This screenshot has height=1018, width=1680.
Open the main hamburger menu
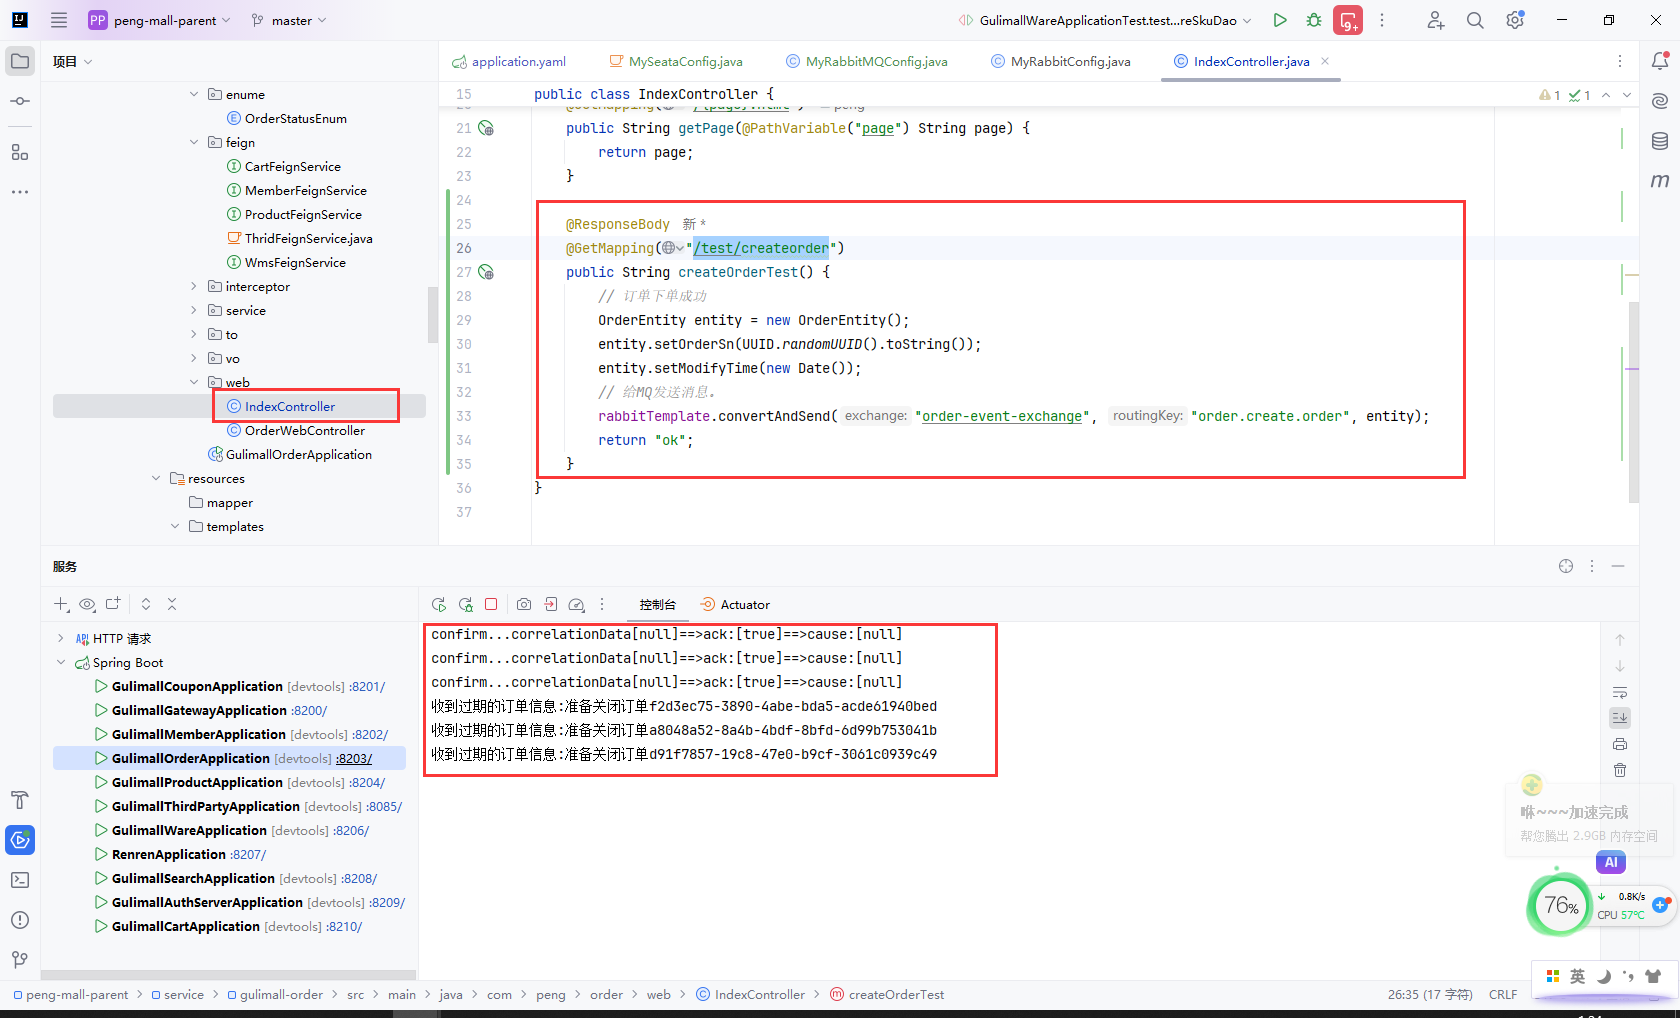(59, 20)
